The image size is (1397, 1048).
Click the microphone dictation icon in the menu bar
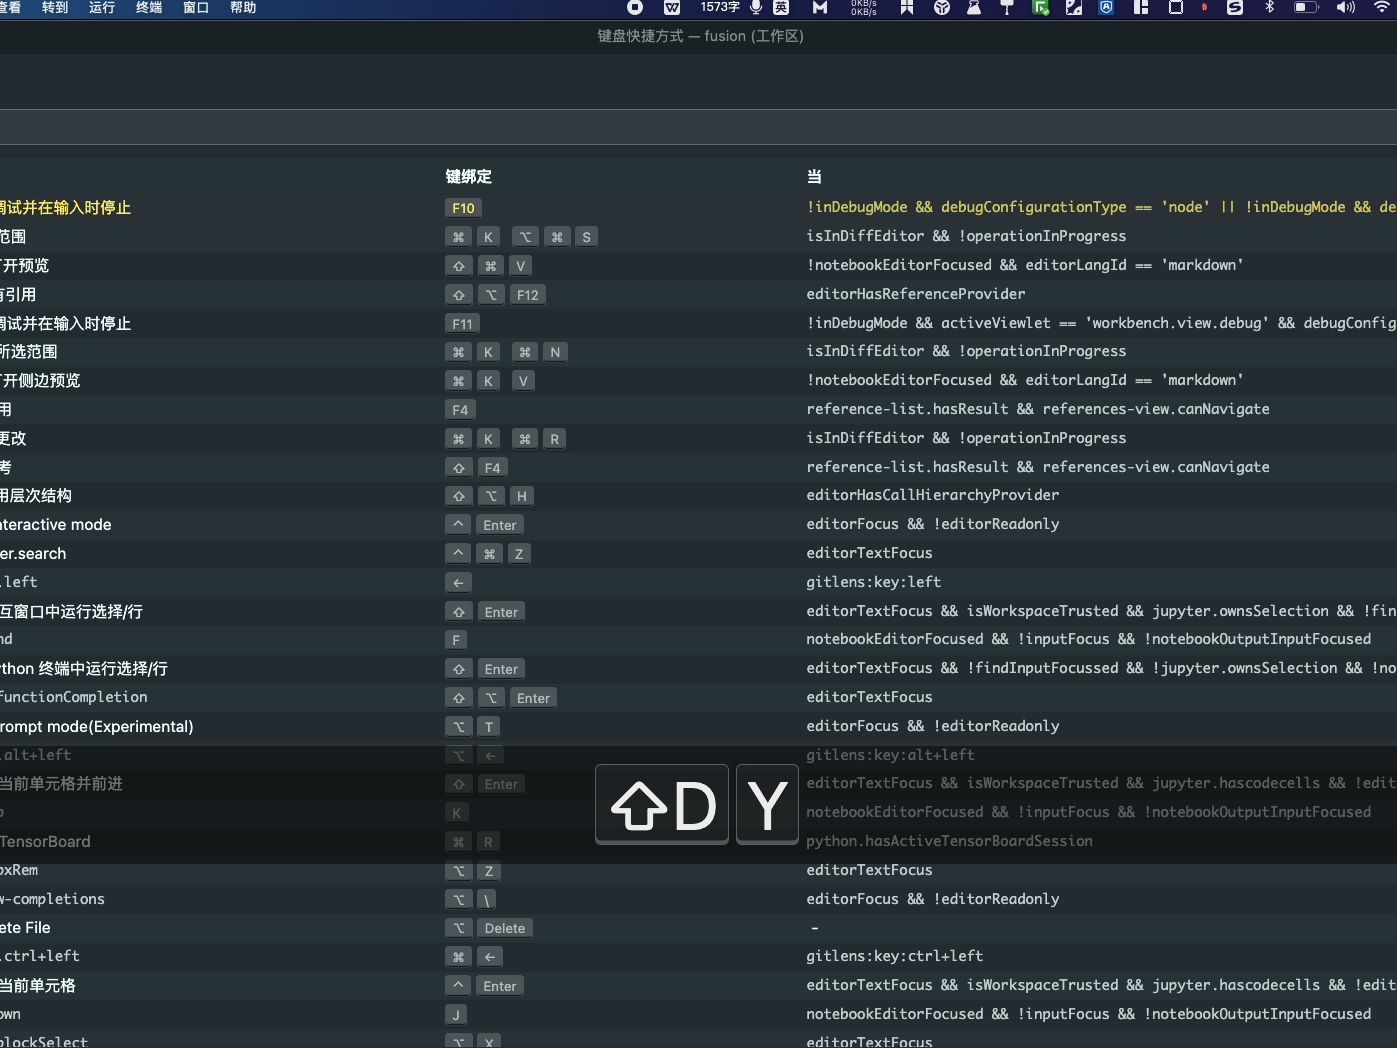click(756, 8)
